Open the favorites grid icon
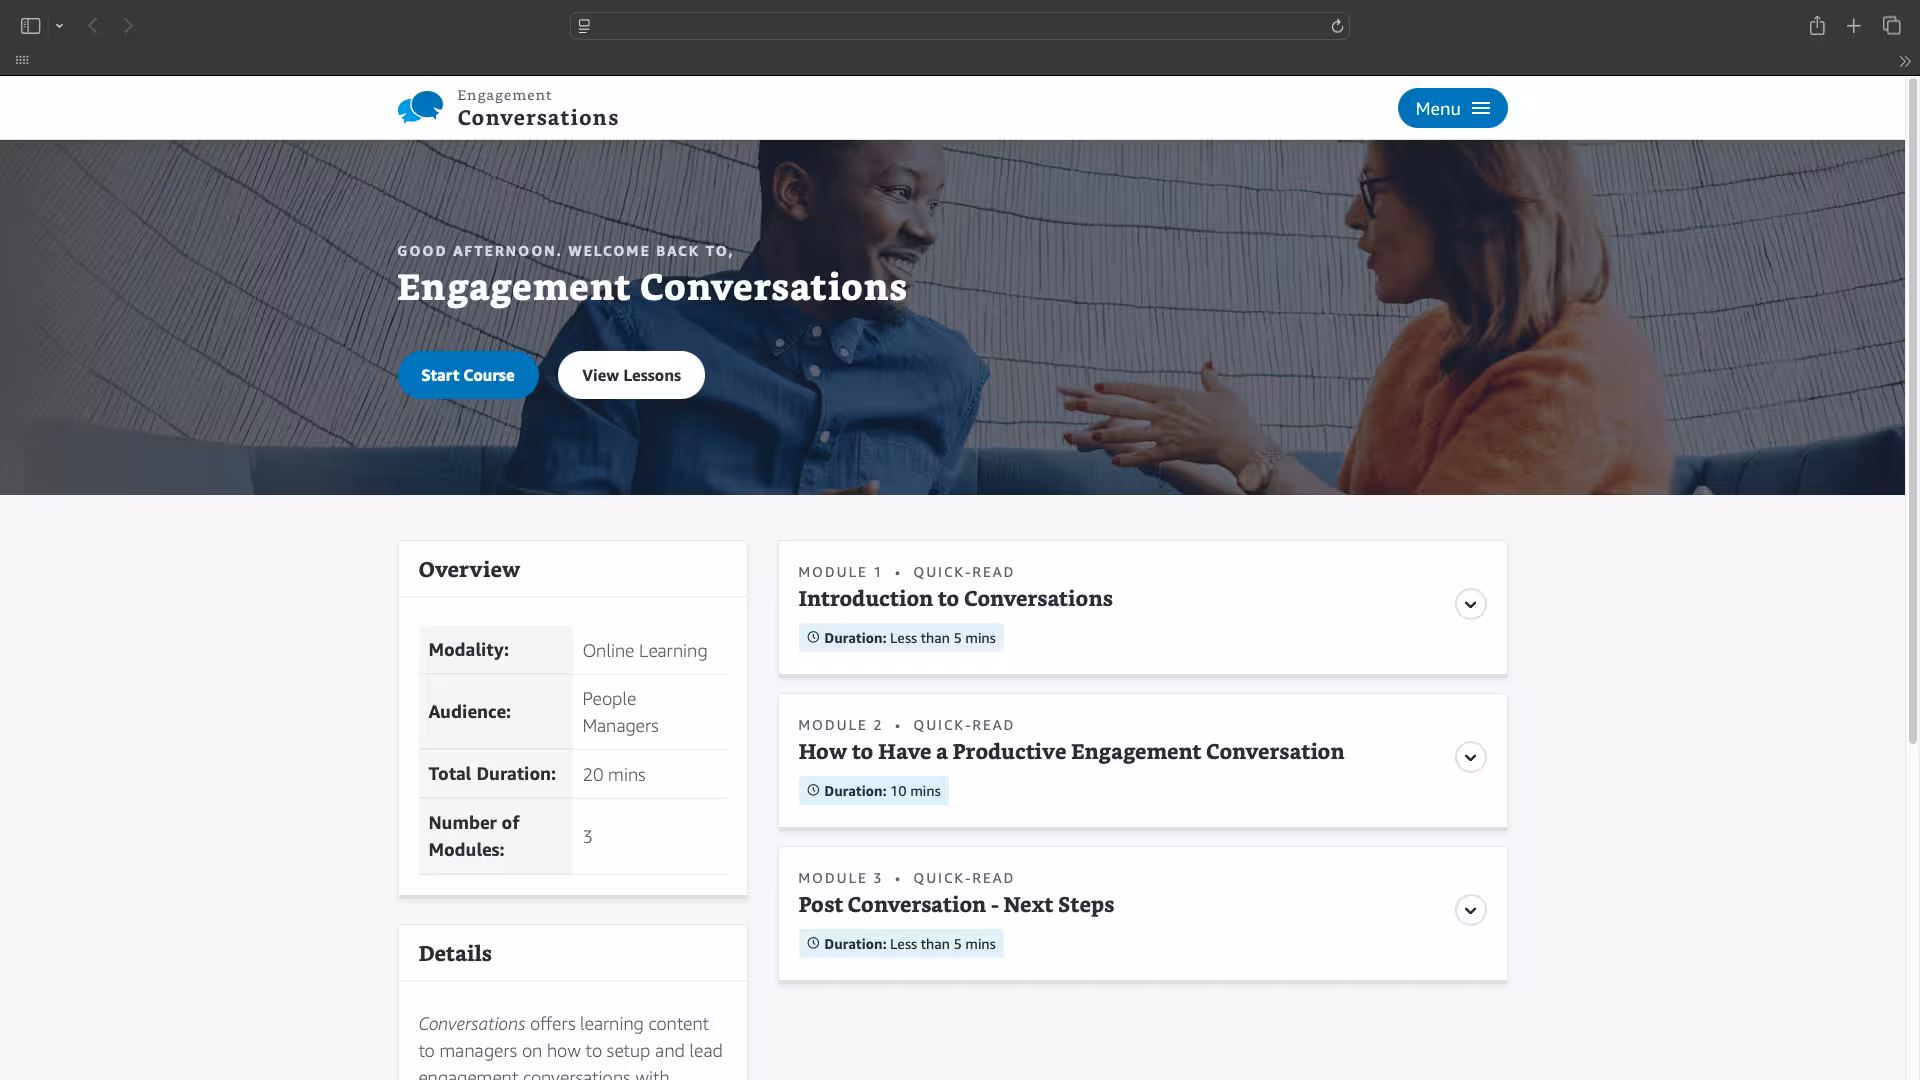The width and height of the screenshot is (1920, 1080). [x=22, y=60]
